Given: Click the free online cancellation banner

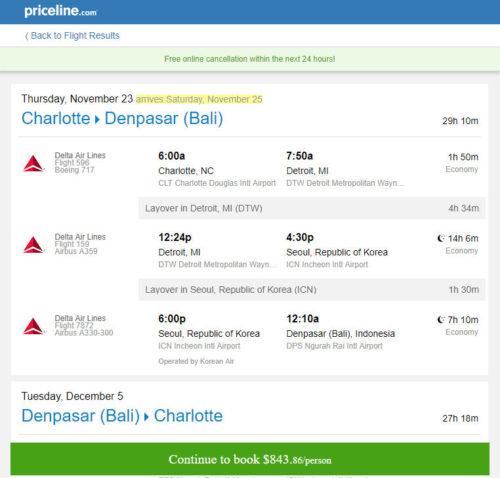Looking at the screenshot, I should pyautogui.click(x=250, y=59).
